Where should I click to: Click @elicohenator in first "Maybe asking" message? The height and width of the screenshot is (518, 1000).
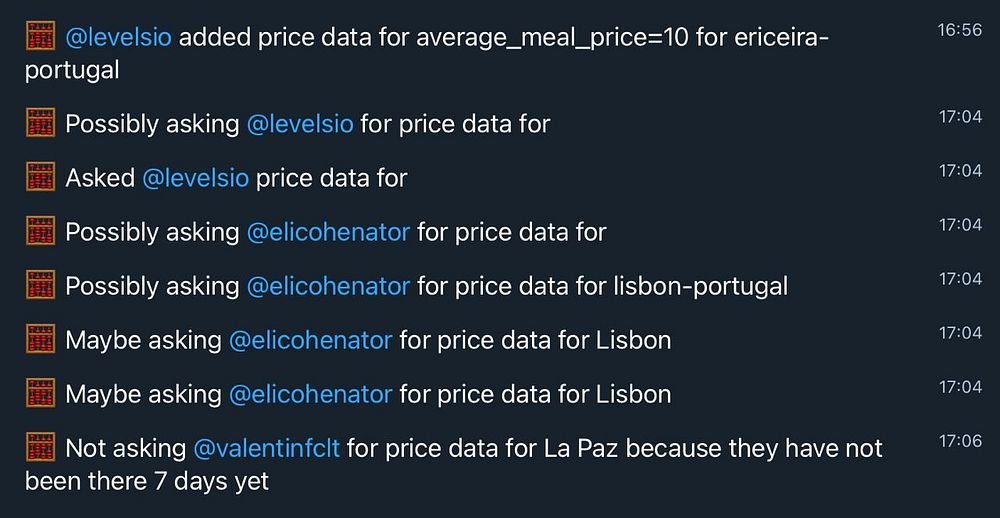click(310, 340)
